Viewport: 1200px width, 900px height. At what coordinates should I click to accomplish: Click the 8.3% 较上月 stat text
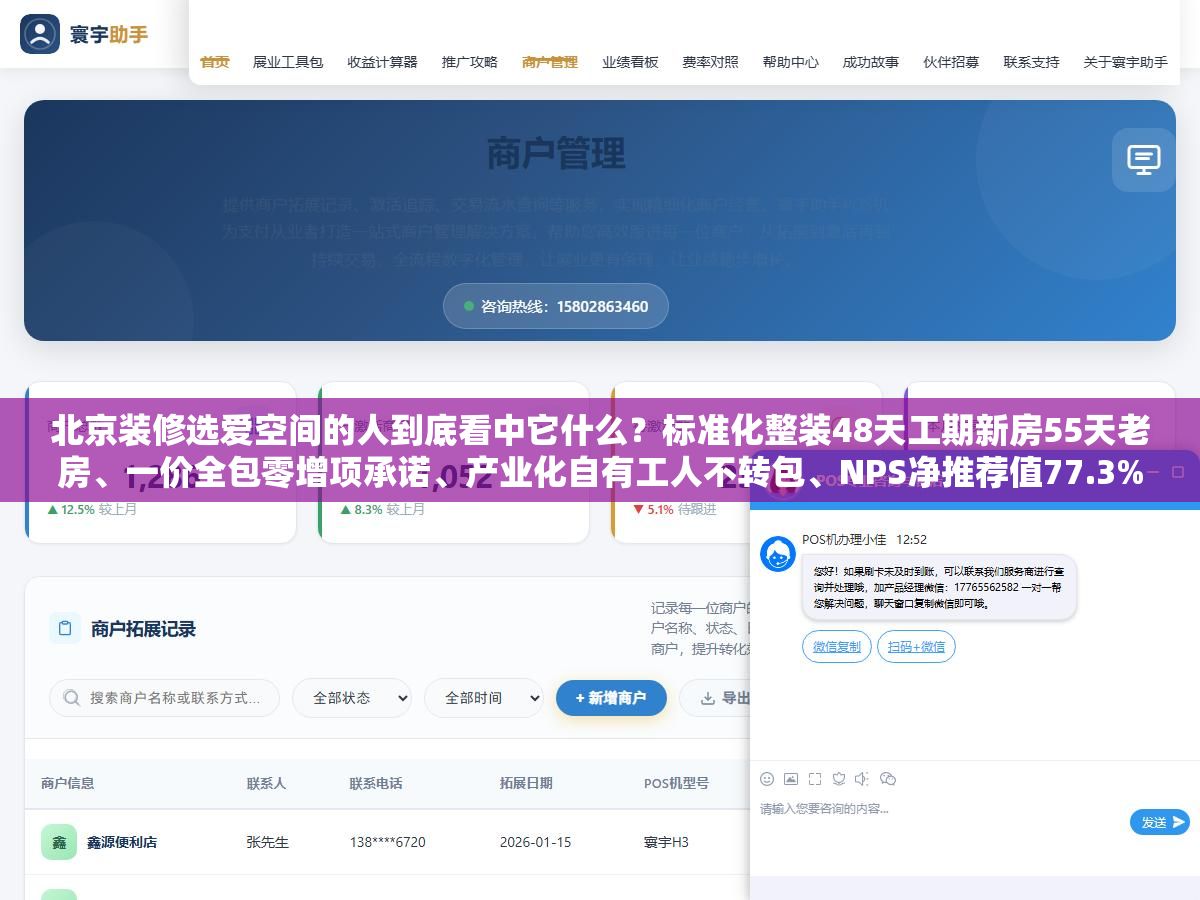click(x=383, y=509)
